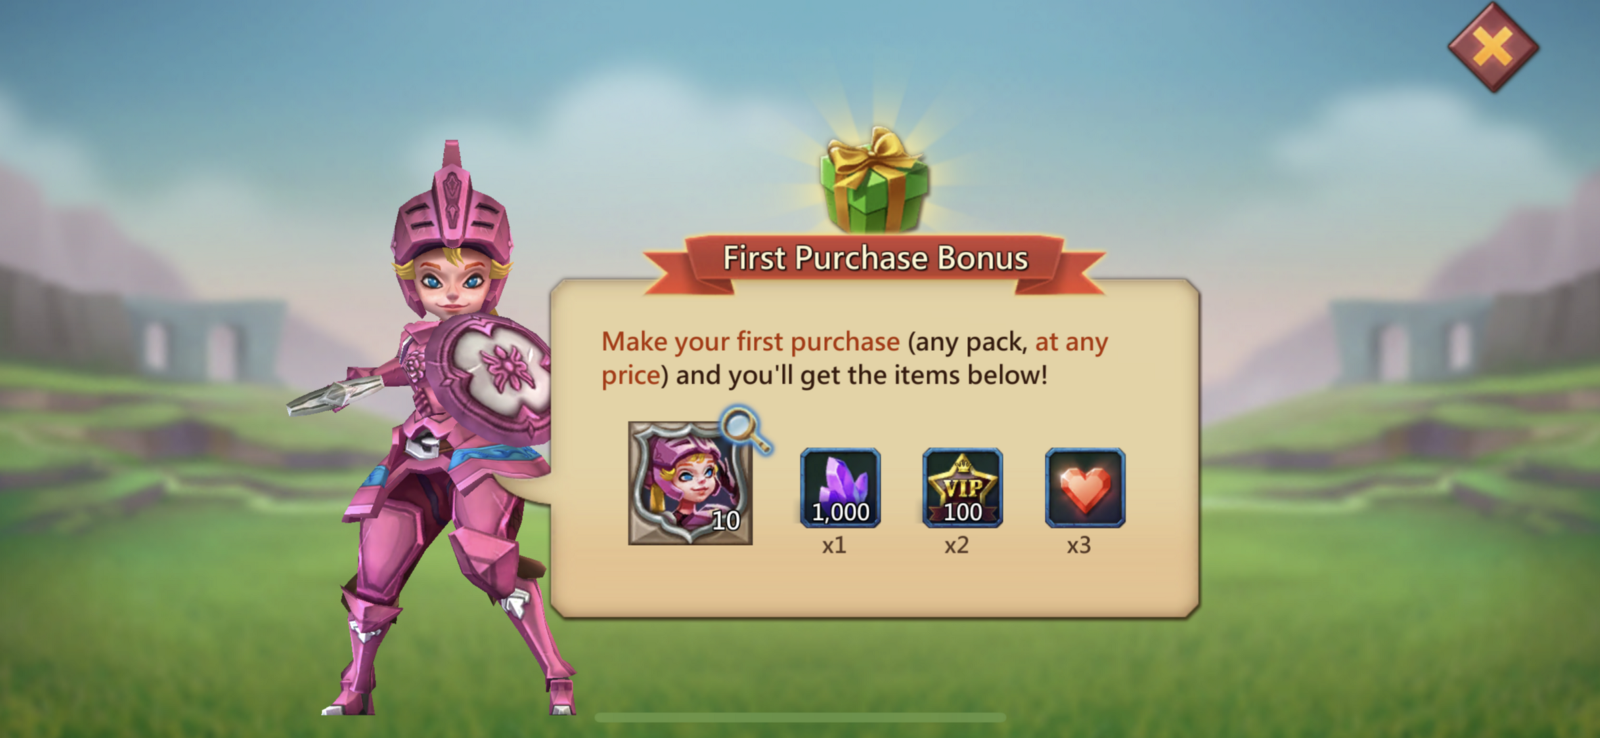Tap the x3 quantity label under heart
This screenshot has width=1600, height=738.
tap(1078, 546)
